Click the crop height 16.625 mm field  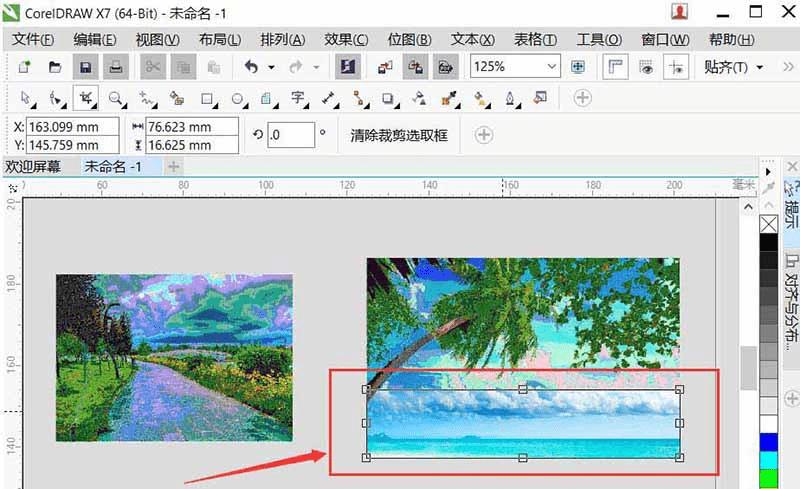point(192,145)
